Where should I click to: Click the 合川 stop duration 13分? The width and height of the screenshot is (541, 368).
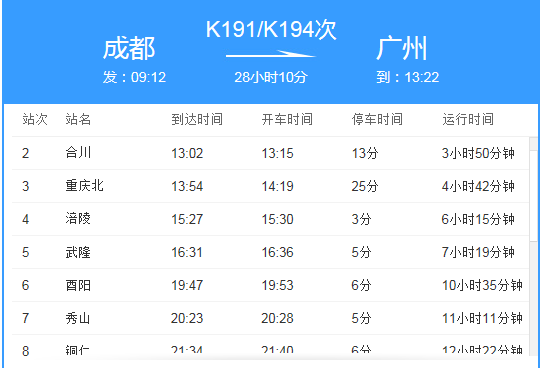click(x=365, y=153)
